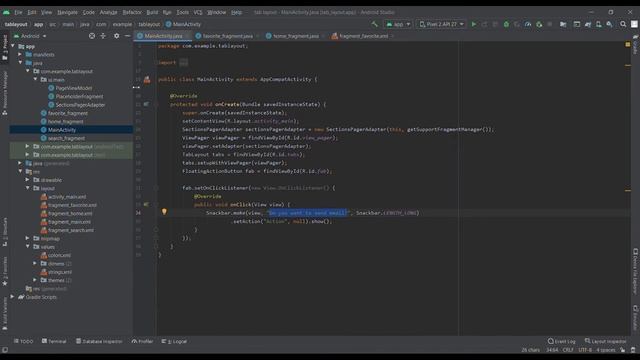Open the Layout Inspector
Viewport: 640px width, 360px height.
pos(605,341)
